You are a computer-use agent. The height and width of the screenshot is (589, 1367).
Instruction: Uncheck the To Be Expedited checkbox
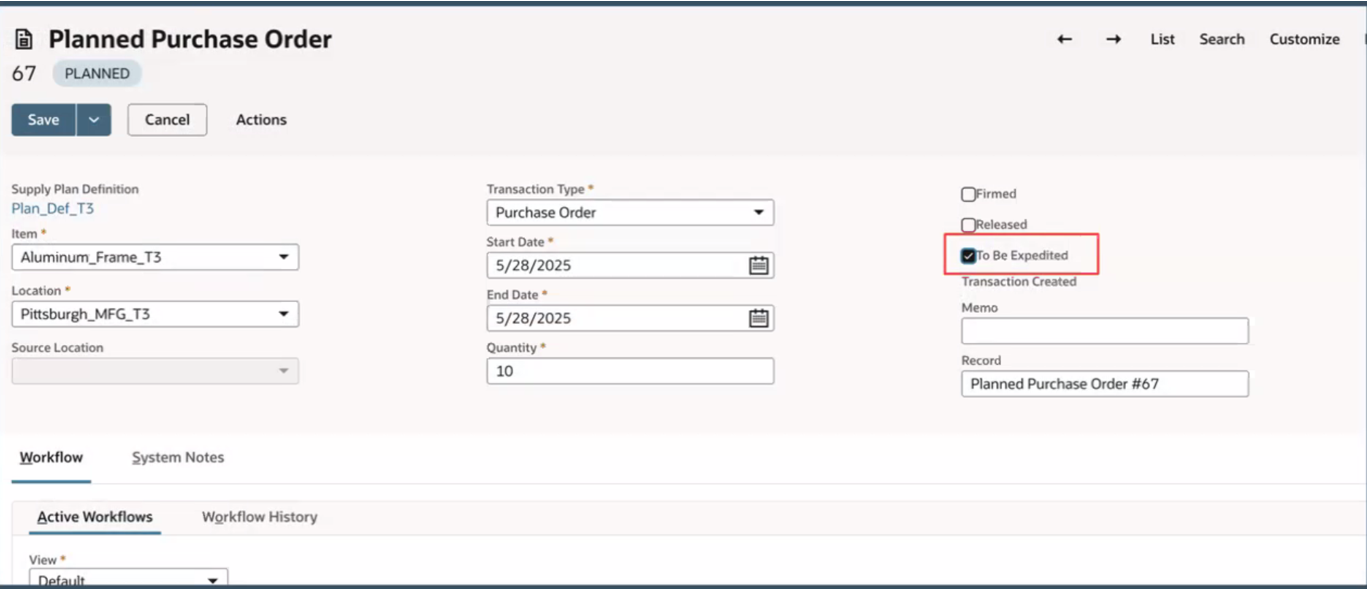click(x=968, y=256)
